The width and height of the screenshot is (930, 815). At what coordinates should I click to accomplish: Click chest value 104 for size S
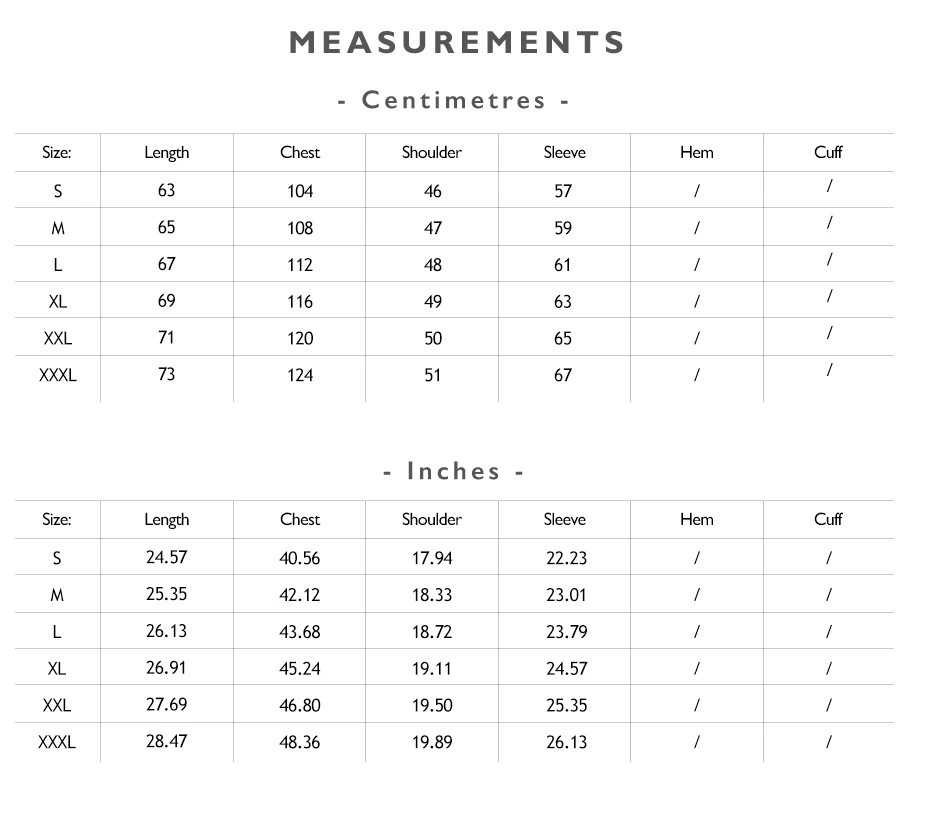300,192
